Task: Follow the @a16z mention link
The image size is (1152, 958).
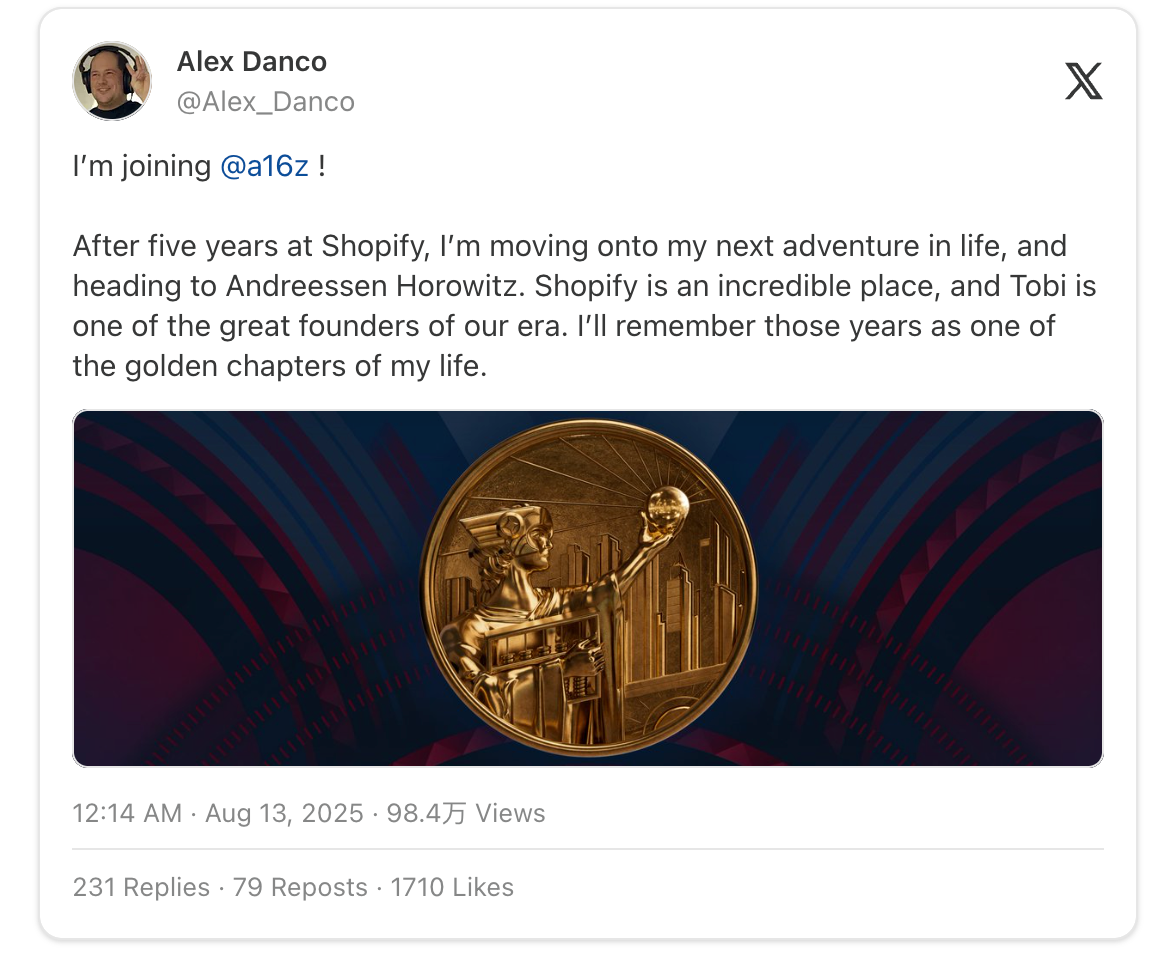Action: [264, 166]
